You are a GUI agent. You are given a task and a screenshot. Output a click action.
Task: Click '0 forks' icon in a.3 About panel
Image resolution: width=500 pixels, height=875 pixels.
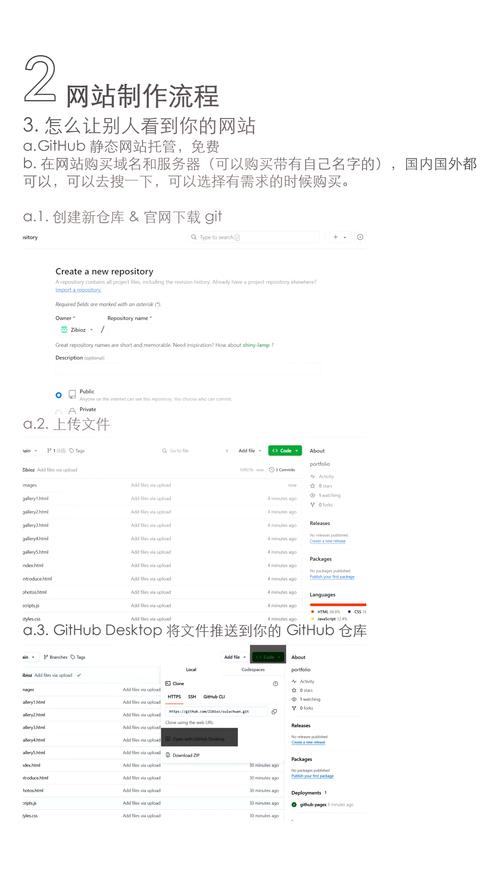point(294,708)
